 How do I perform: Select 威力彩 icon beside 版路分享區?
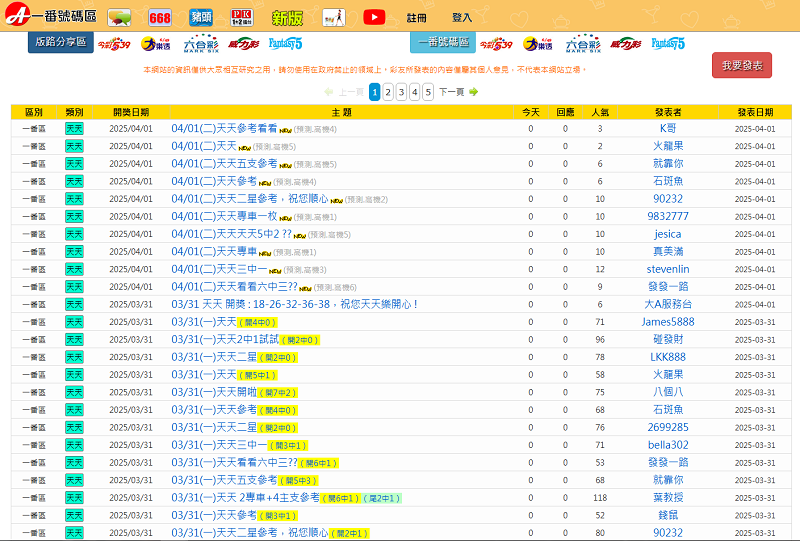243,43
